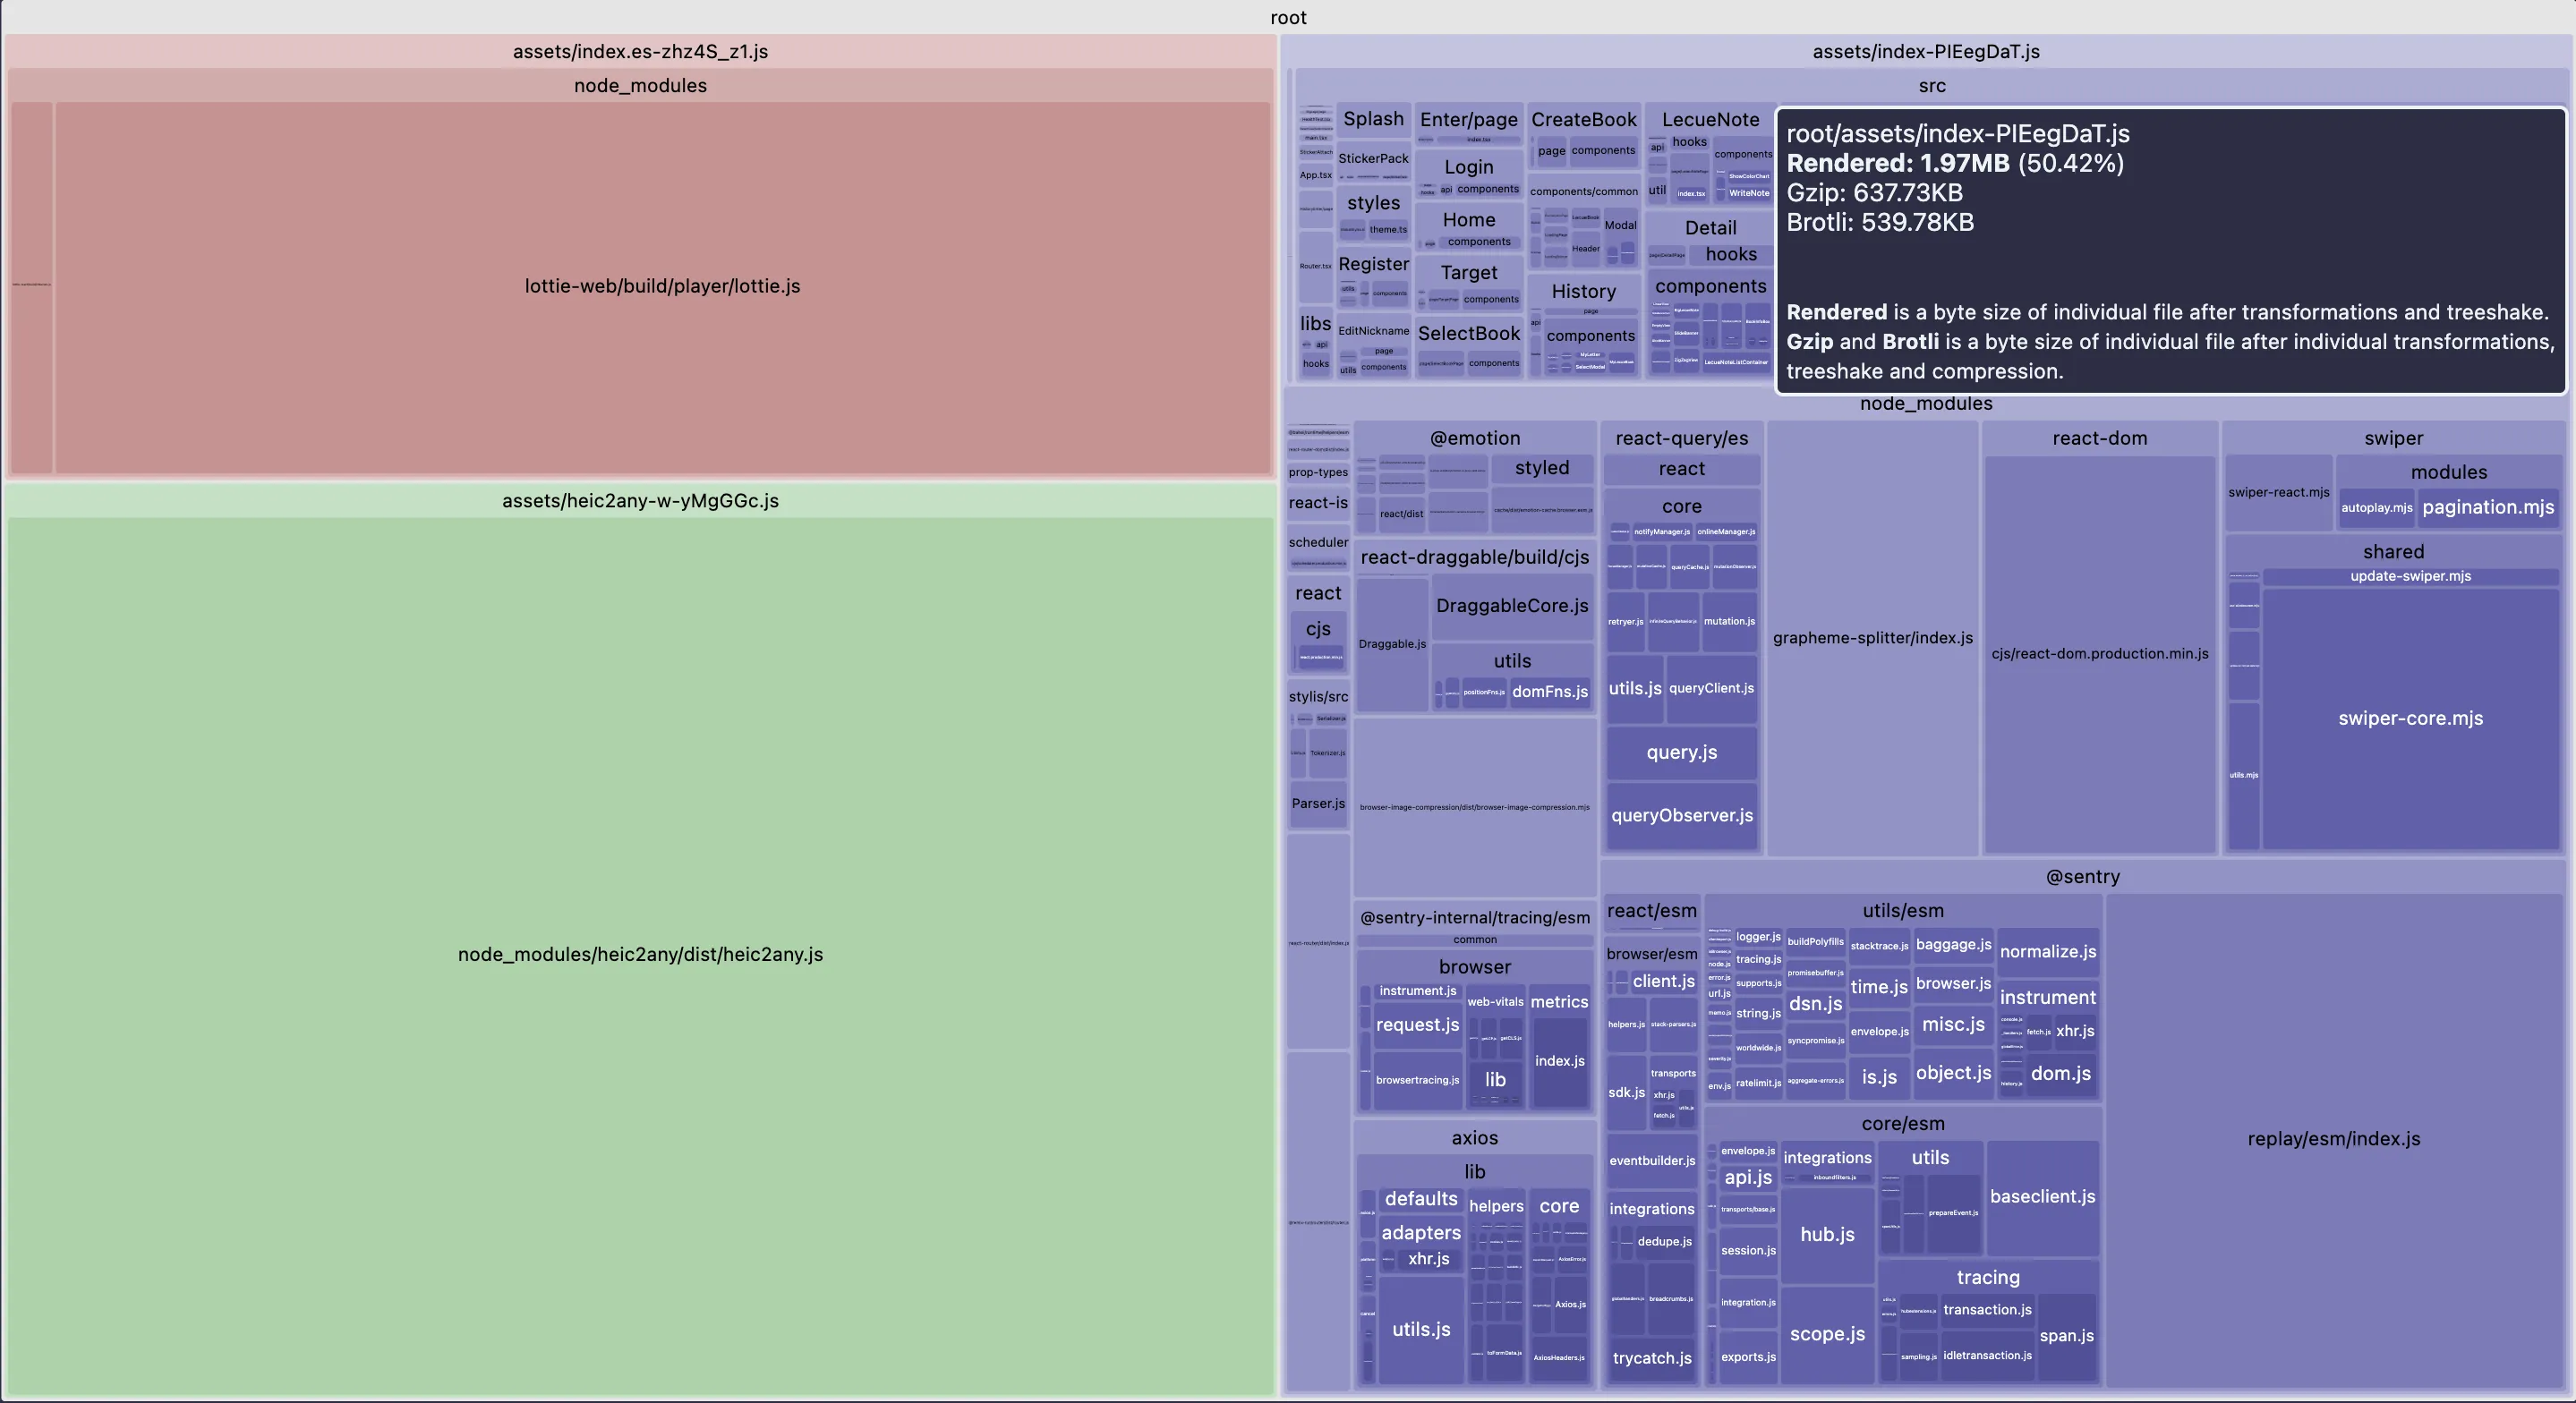The height and width of the screenshot is (1403, 2576).
Task: Select assets/index-PIEegDaT.js header
Action: click(1926, 51)
